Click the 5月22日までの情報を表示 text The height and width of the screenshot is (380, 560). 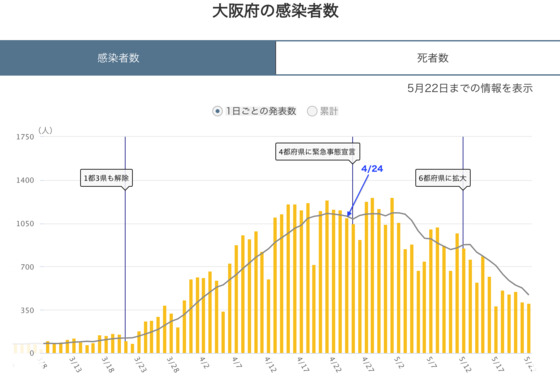point(470,88)
